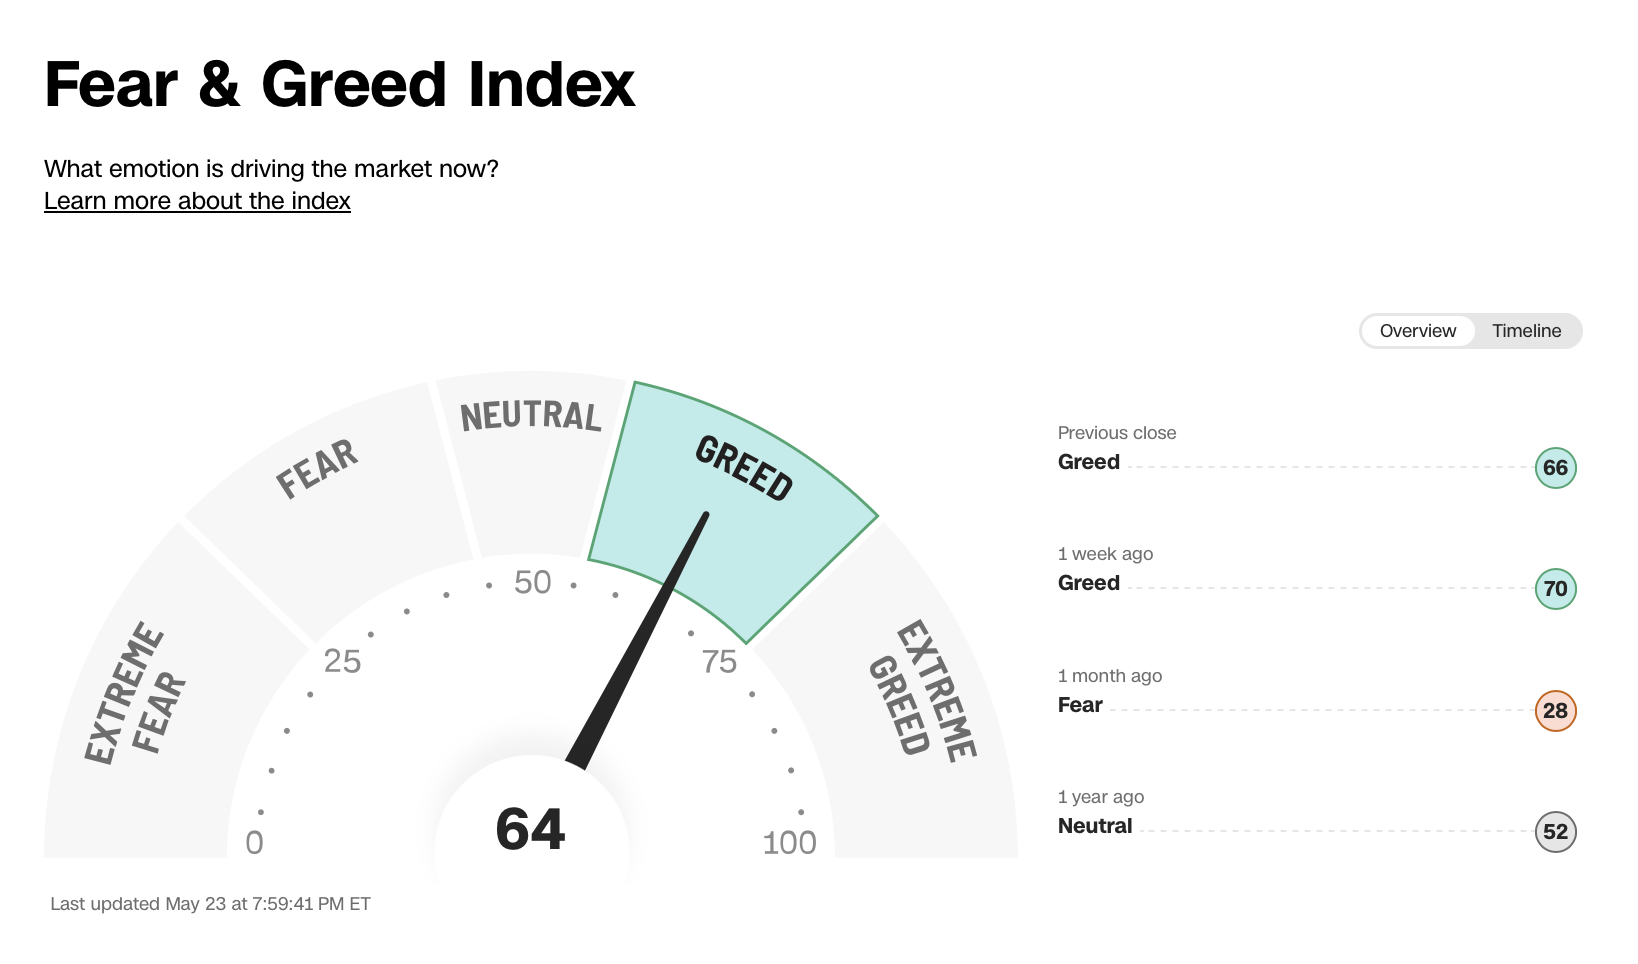Click the Fear & Greed Index heading

click(x=340, y=84)
